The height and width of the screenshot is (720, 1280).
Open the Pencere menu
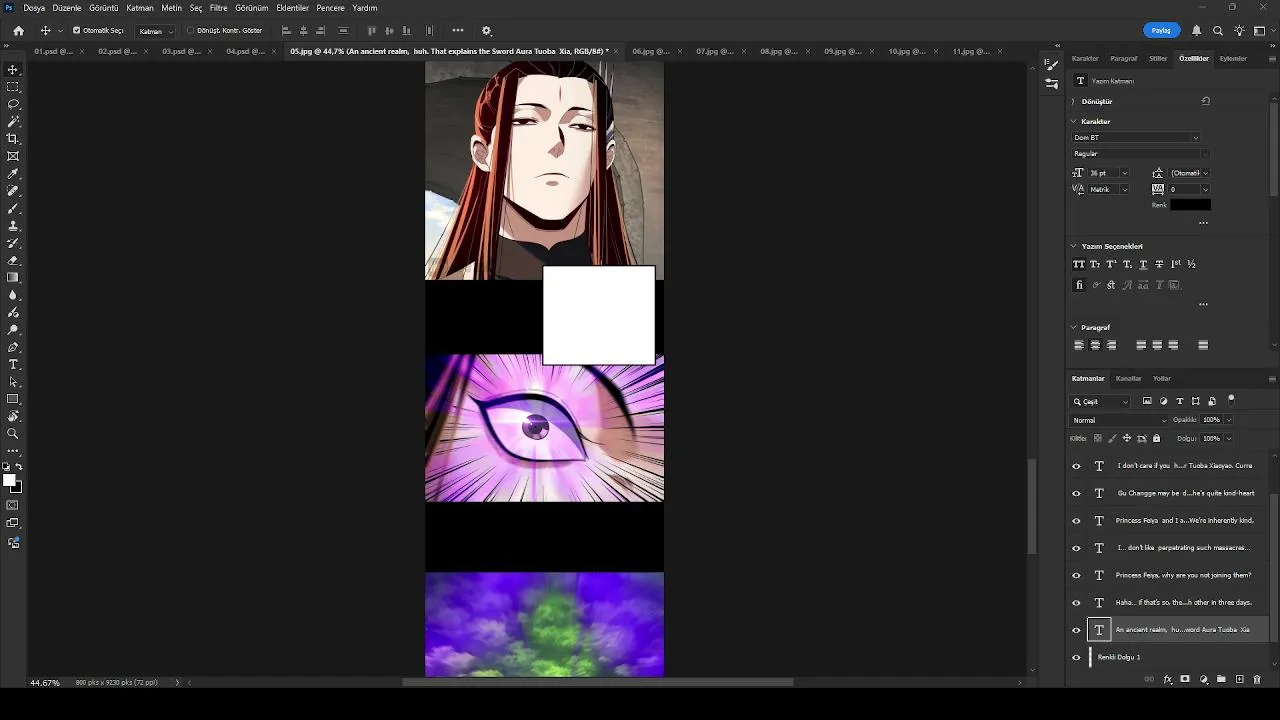(330, 8)
